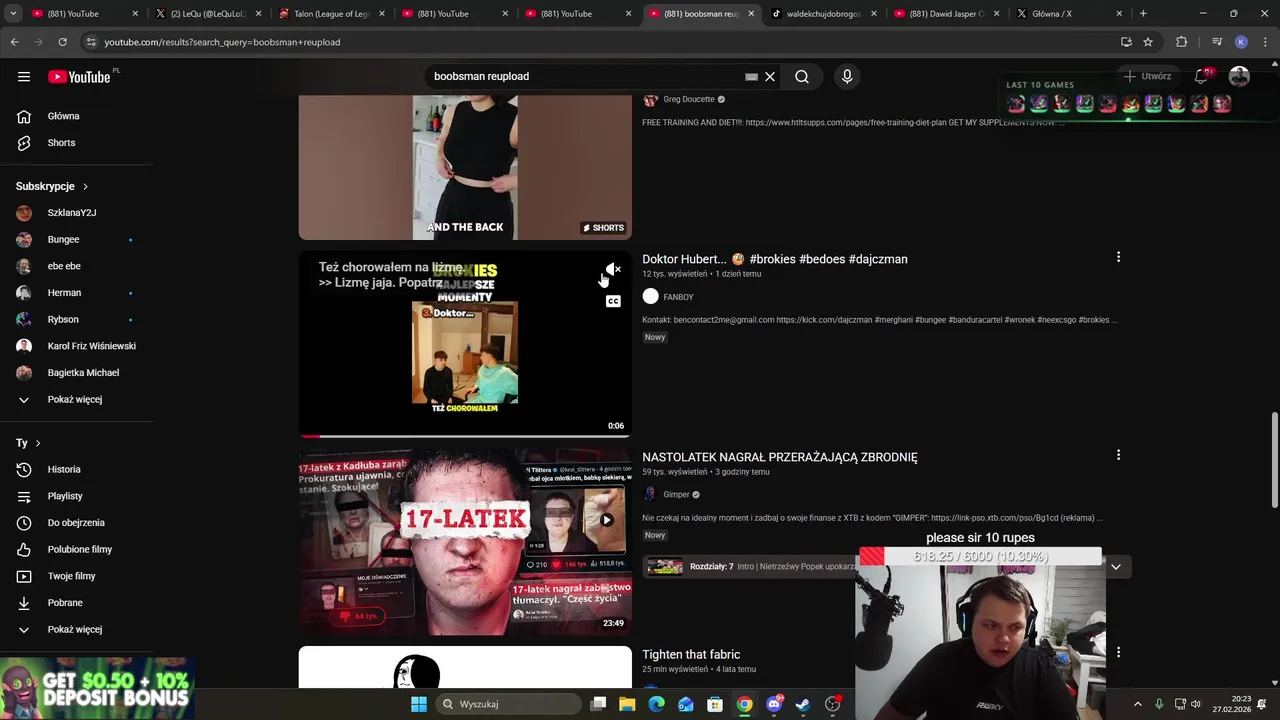Open the on-screen keyboard icon in search box
The height and width of the screenshot is (720, 1280).
(x=751, y=76)
